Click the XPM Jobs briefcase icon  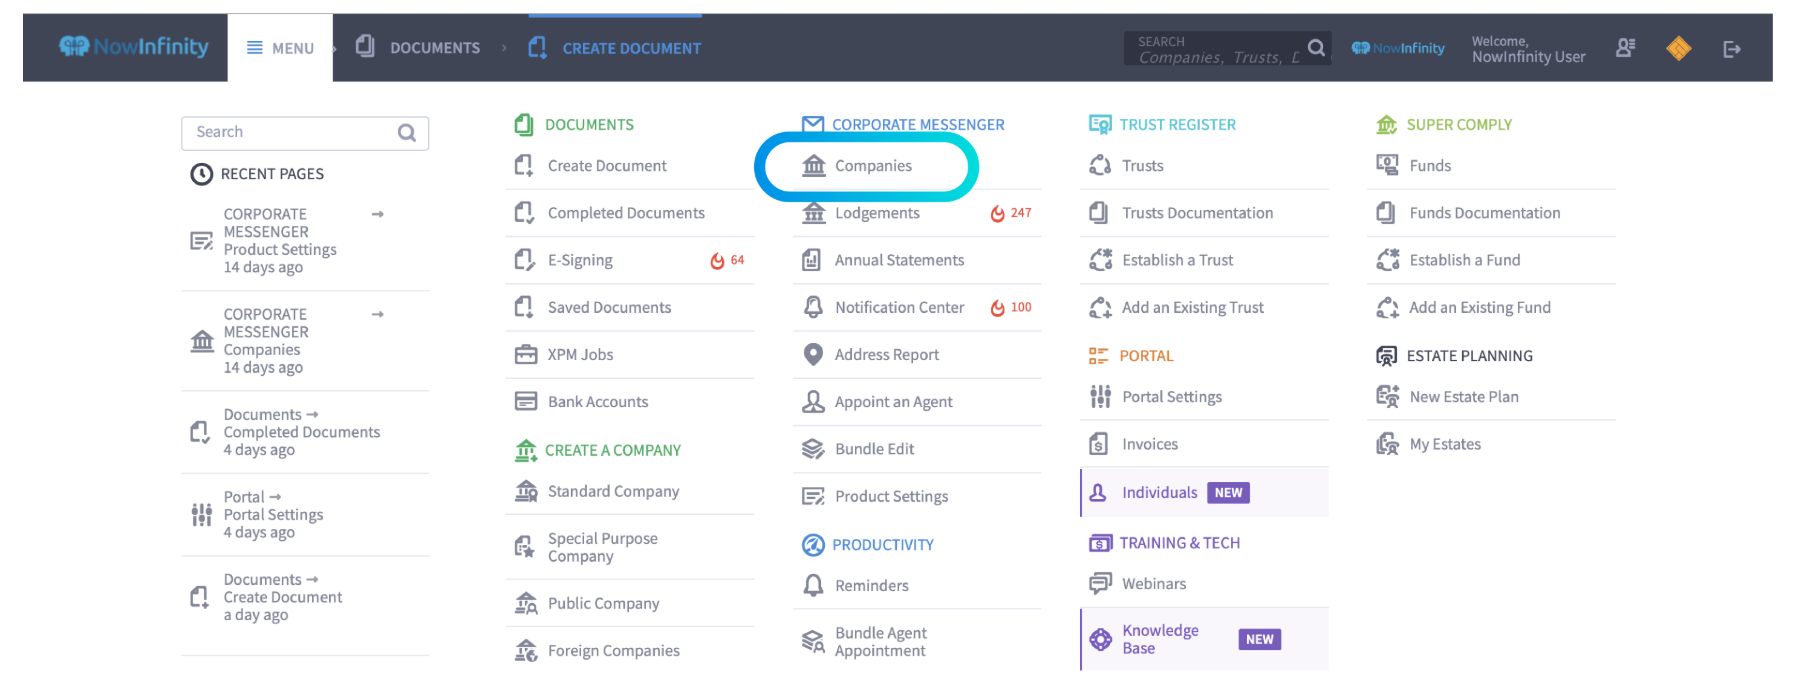[525, 355]
